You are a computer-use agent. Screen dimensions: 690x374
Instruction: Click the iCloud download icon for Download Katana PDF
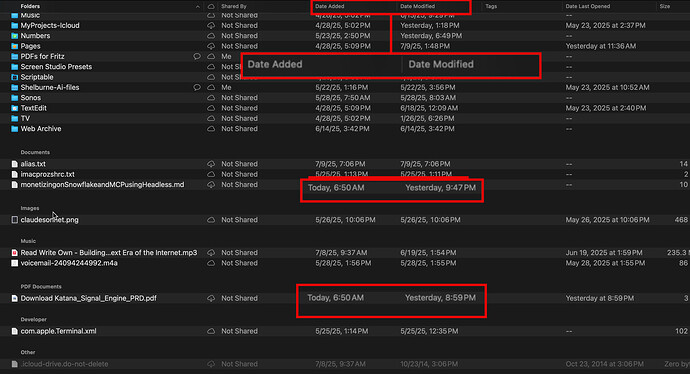click(211, 298)
